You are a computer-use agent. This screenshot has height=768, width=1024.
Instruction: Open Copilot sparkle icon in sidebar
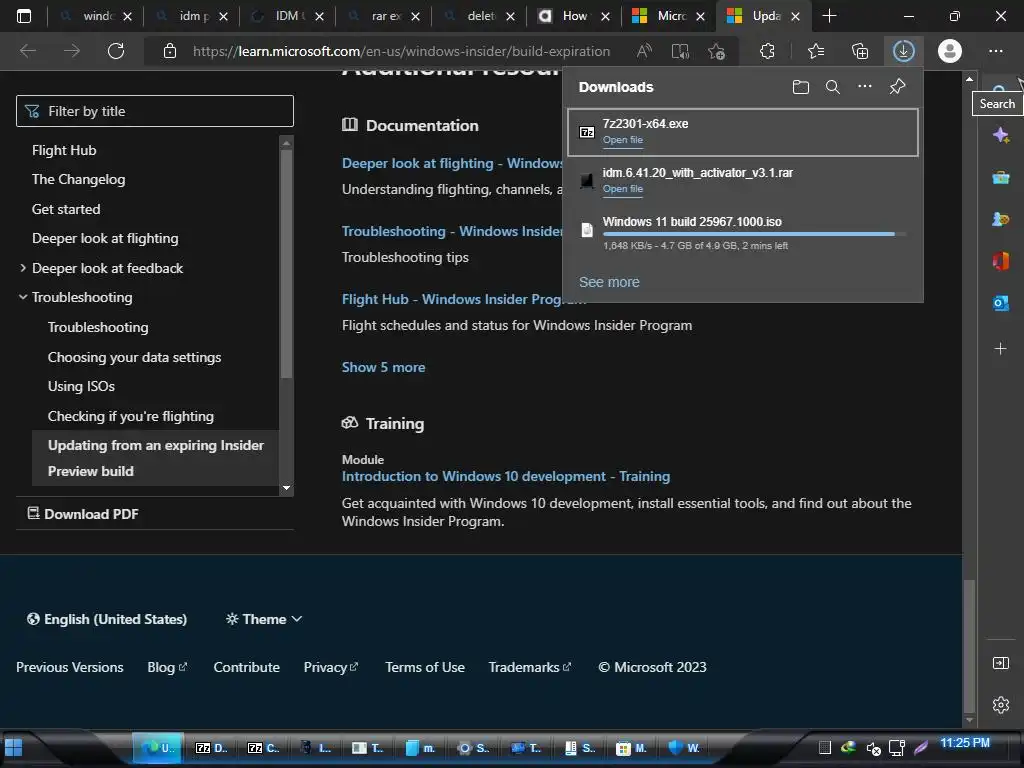coord(1000,136)
